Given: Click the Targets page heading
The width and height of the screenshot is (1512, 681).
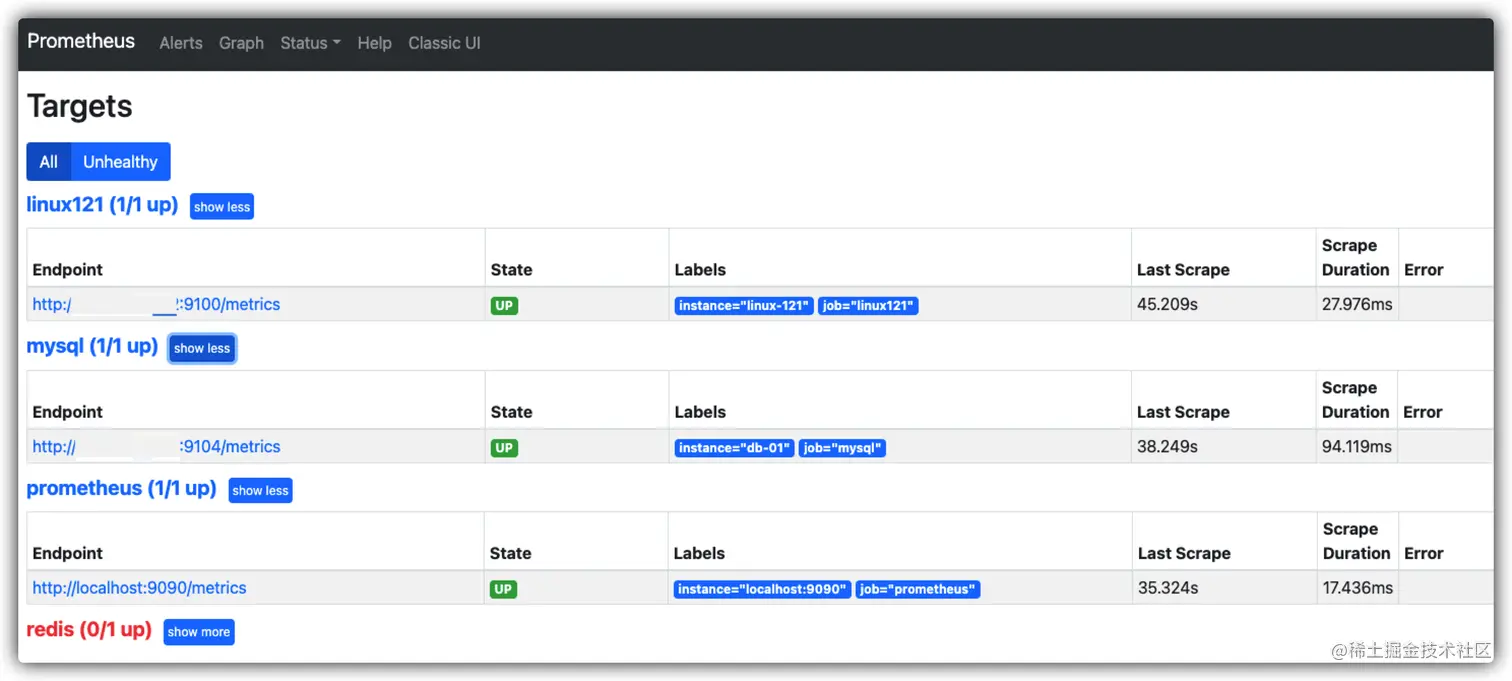Looking at the screenshot, I should (80, 106).
